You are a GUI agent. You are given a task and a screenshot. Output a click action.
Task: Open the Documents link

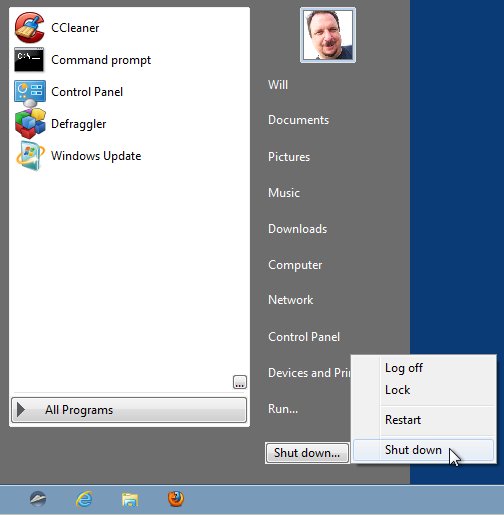coord(298,120)
